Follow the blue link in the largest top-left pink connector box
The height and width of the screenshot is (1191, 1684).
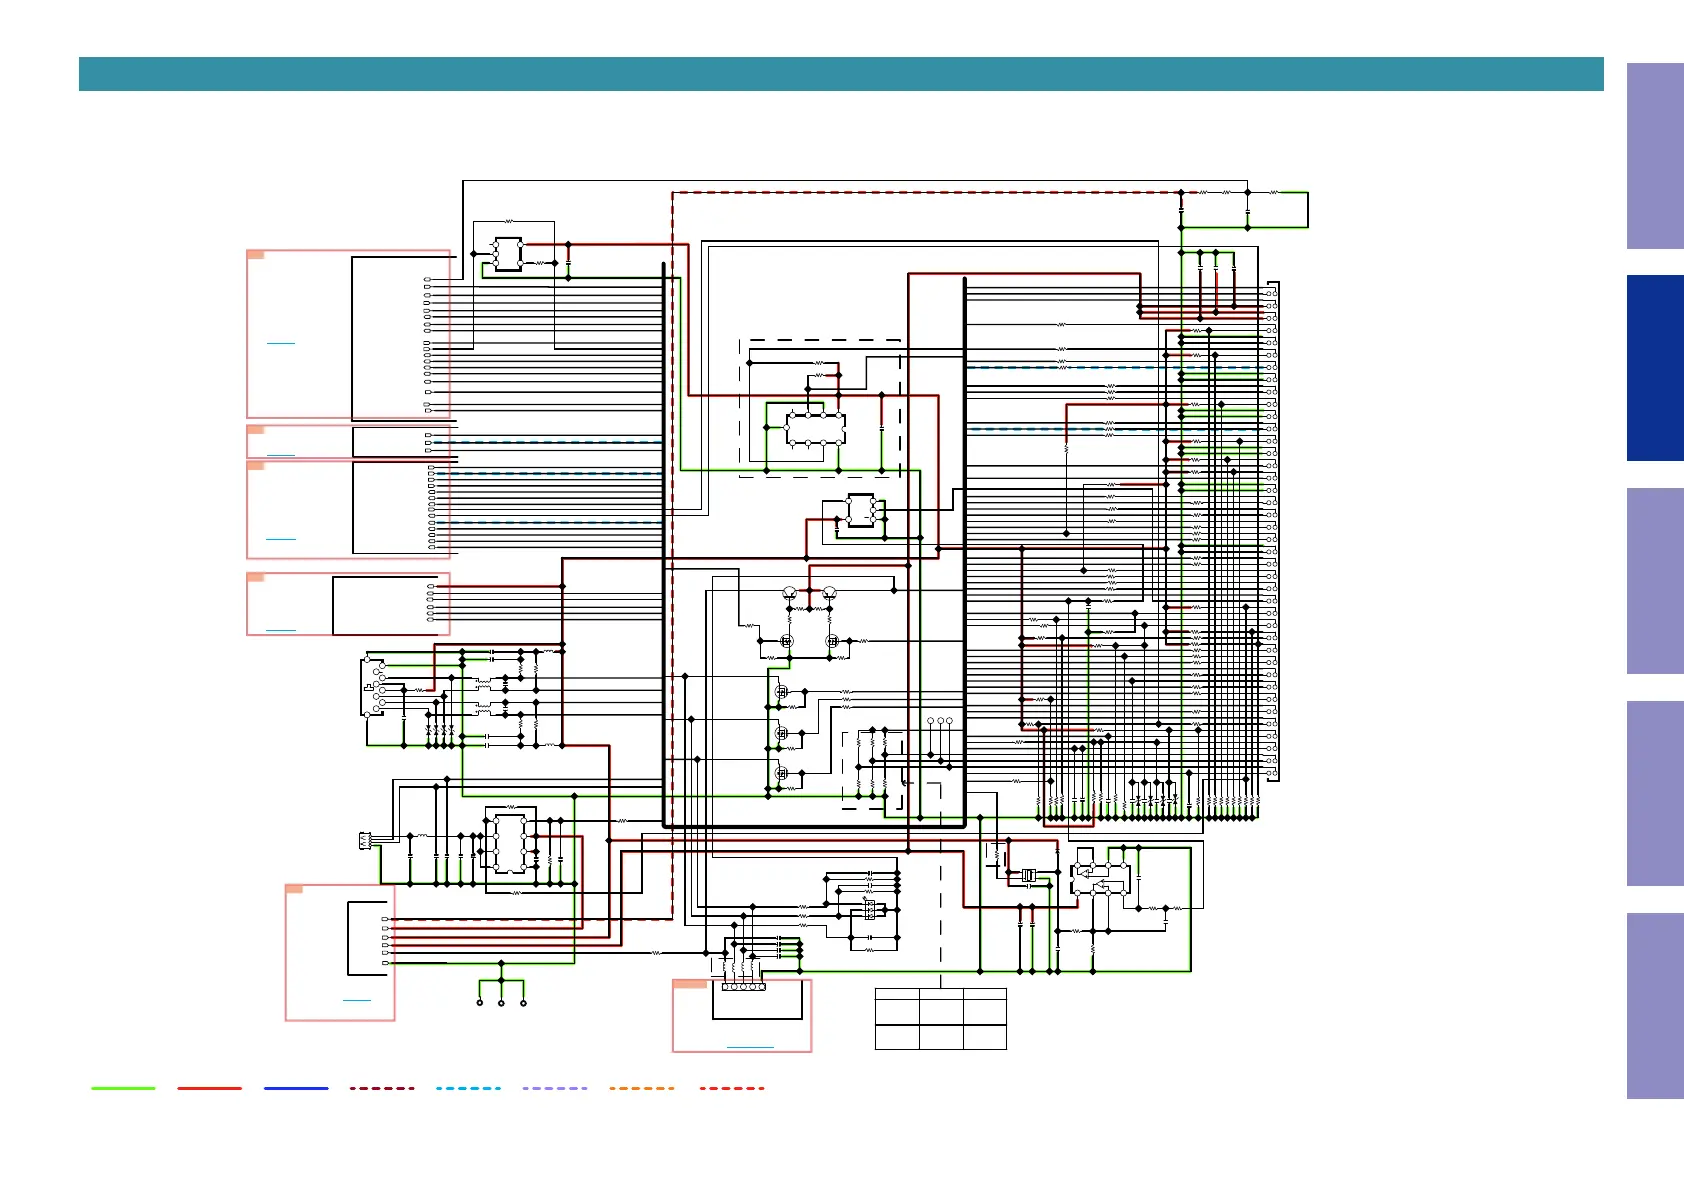(281, 344)
